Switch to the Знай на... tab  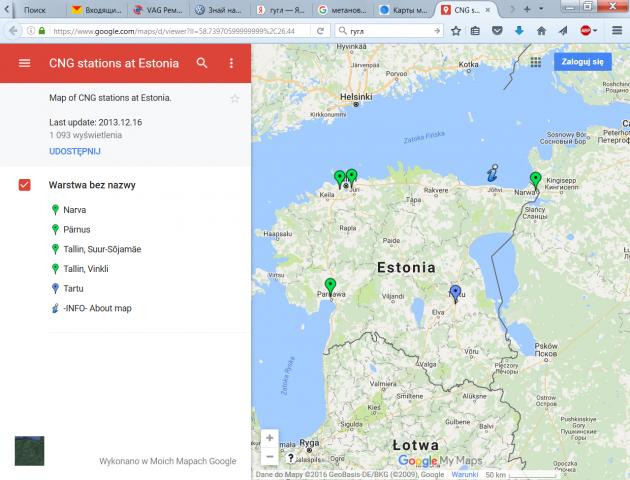pos(219,10)
